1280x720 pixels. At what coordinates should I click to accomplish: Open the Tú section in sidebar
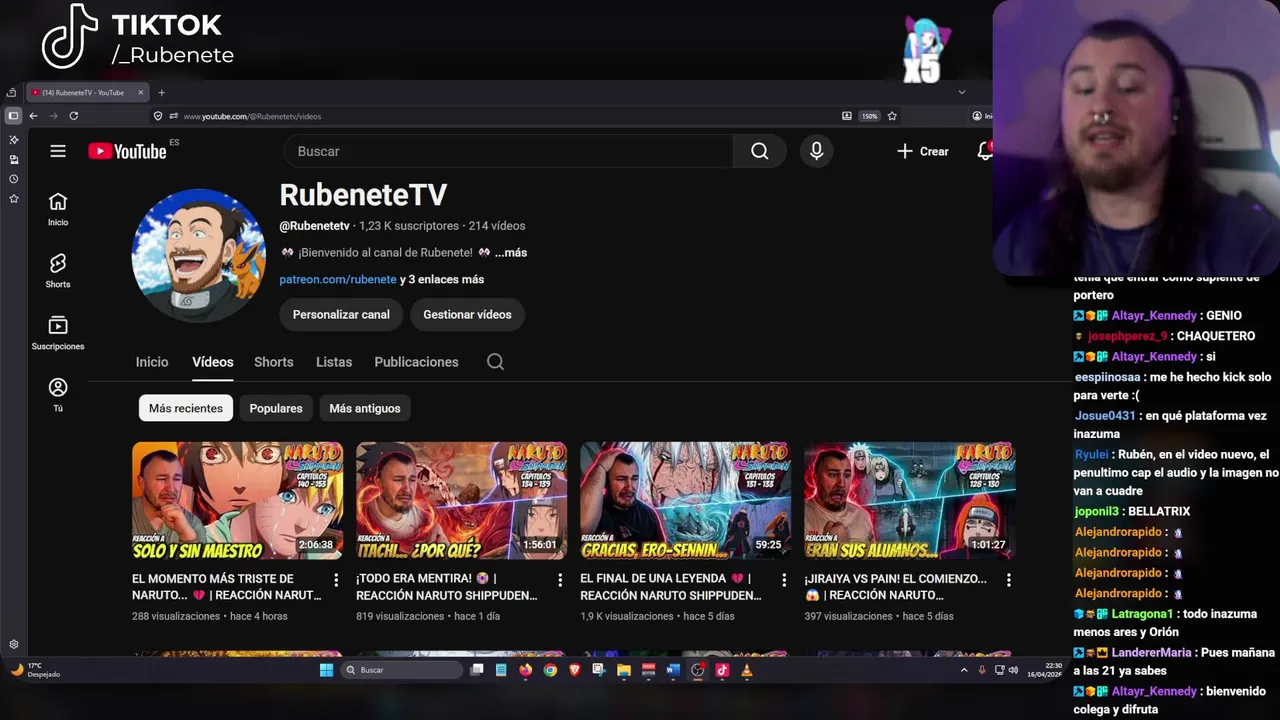point(58,395)
